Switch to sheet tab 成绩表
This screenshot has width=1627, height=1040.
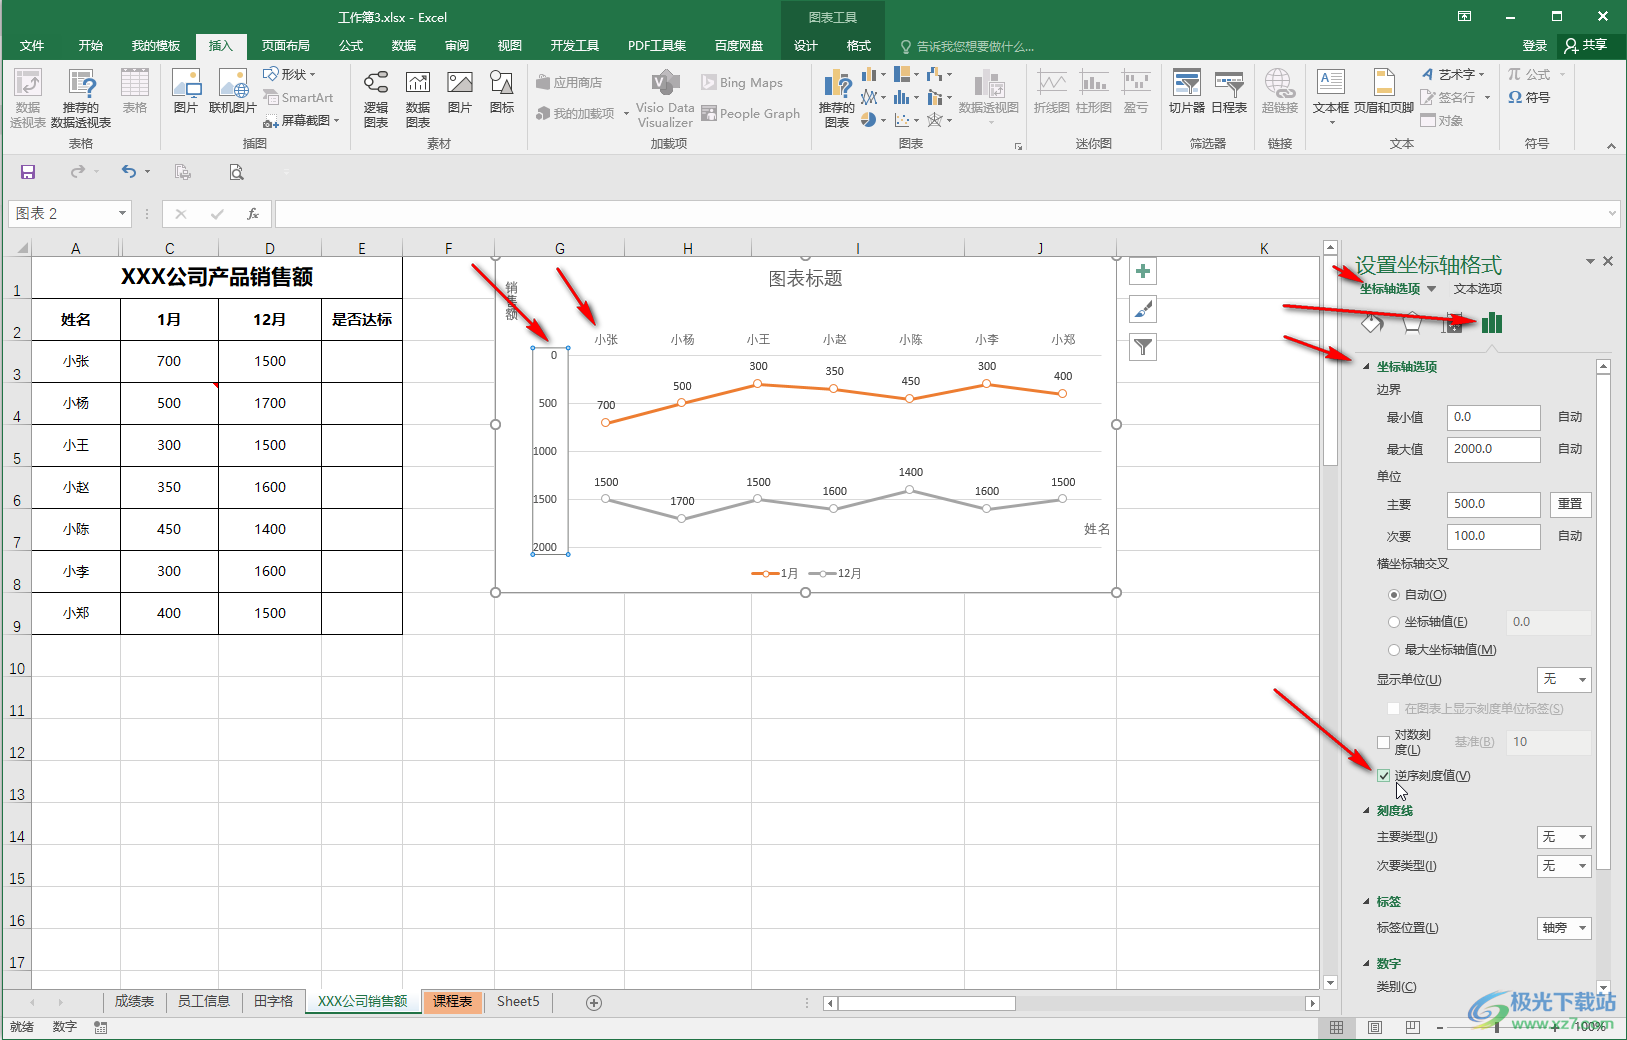(134, 1002)
